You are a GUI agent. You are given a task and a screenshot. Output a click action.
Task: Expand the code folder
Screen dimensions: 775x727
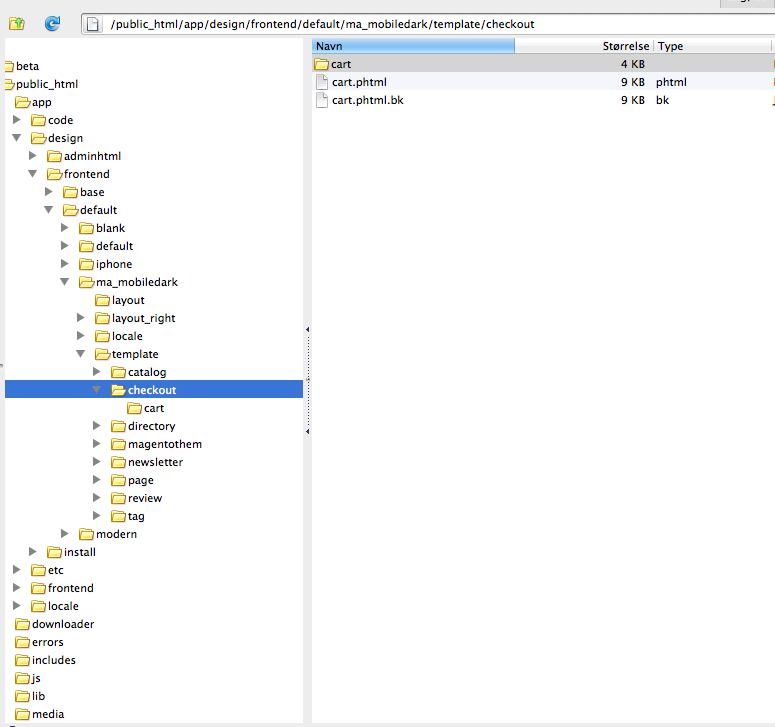pos(16,120)
